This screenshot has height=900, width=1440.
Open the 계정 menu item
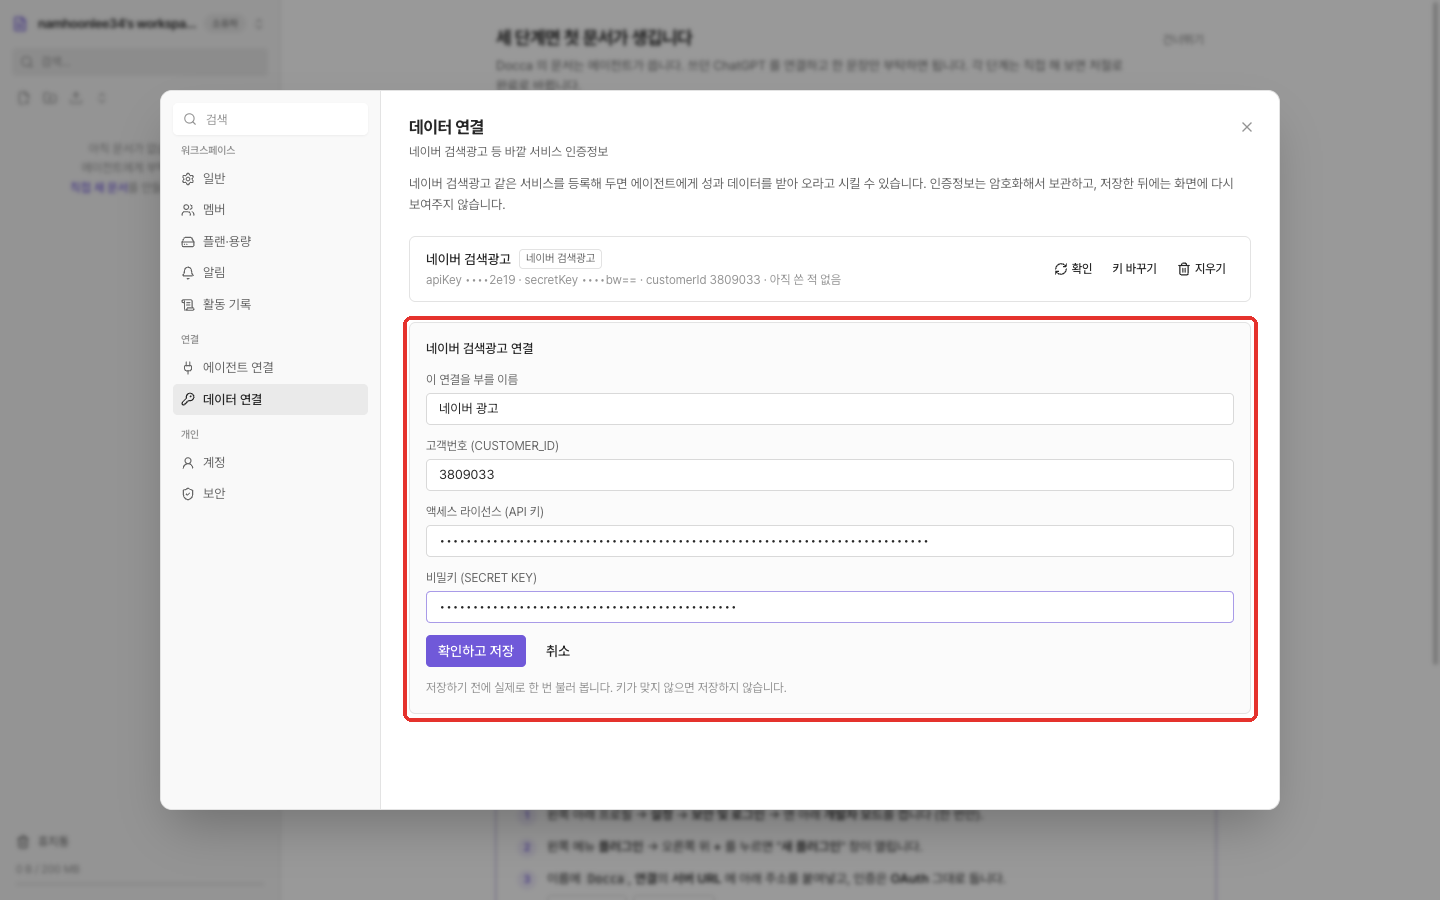[270, 463]
